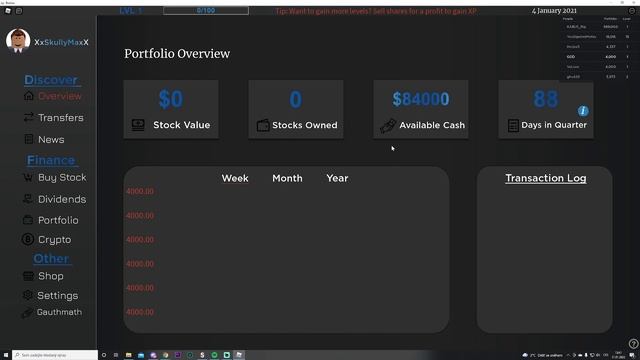
Task: Open the News section
Action: point(51,140)
